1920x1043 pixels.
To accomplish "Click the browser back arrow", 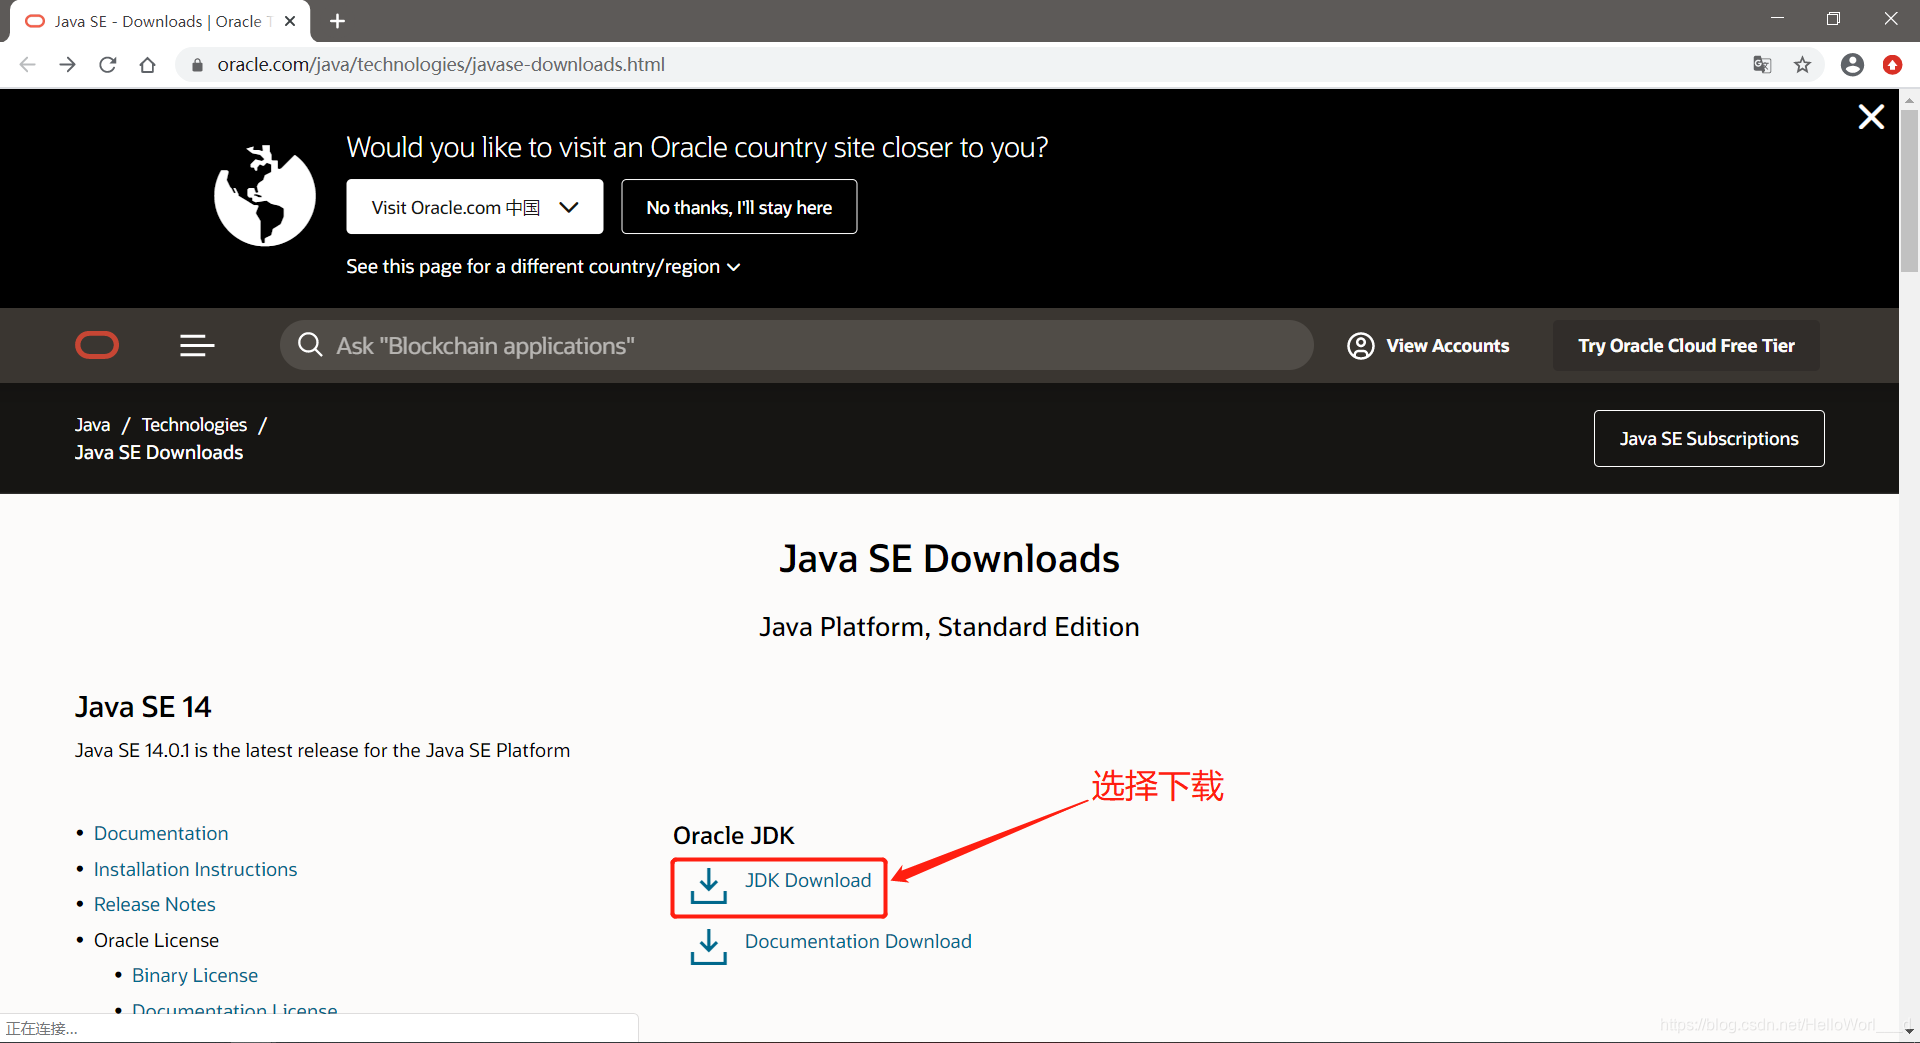I will [27, 65].
